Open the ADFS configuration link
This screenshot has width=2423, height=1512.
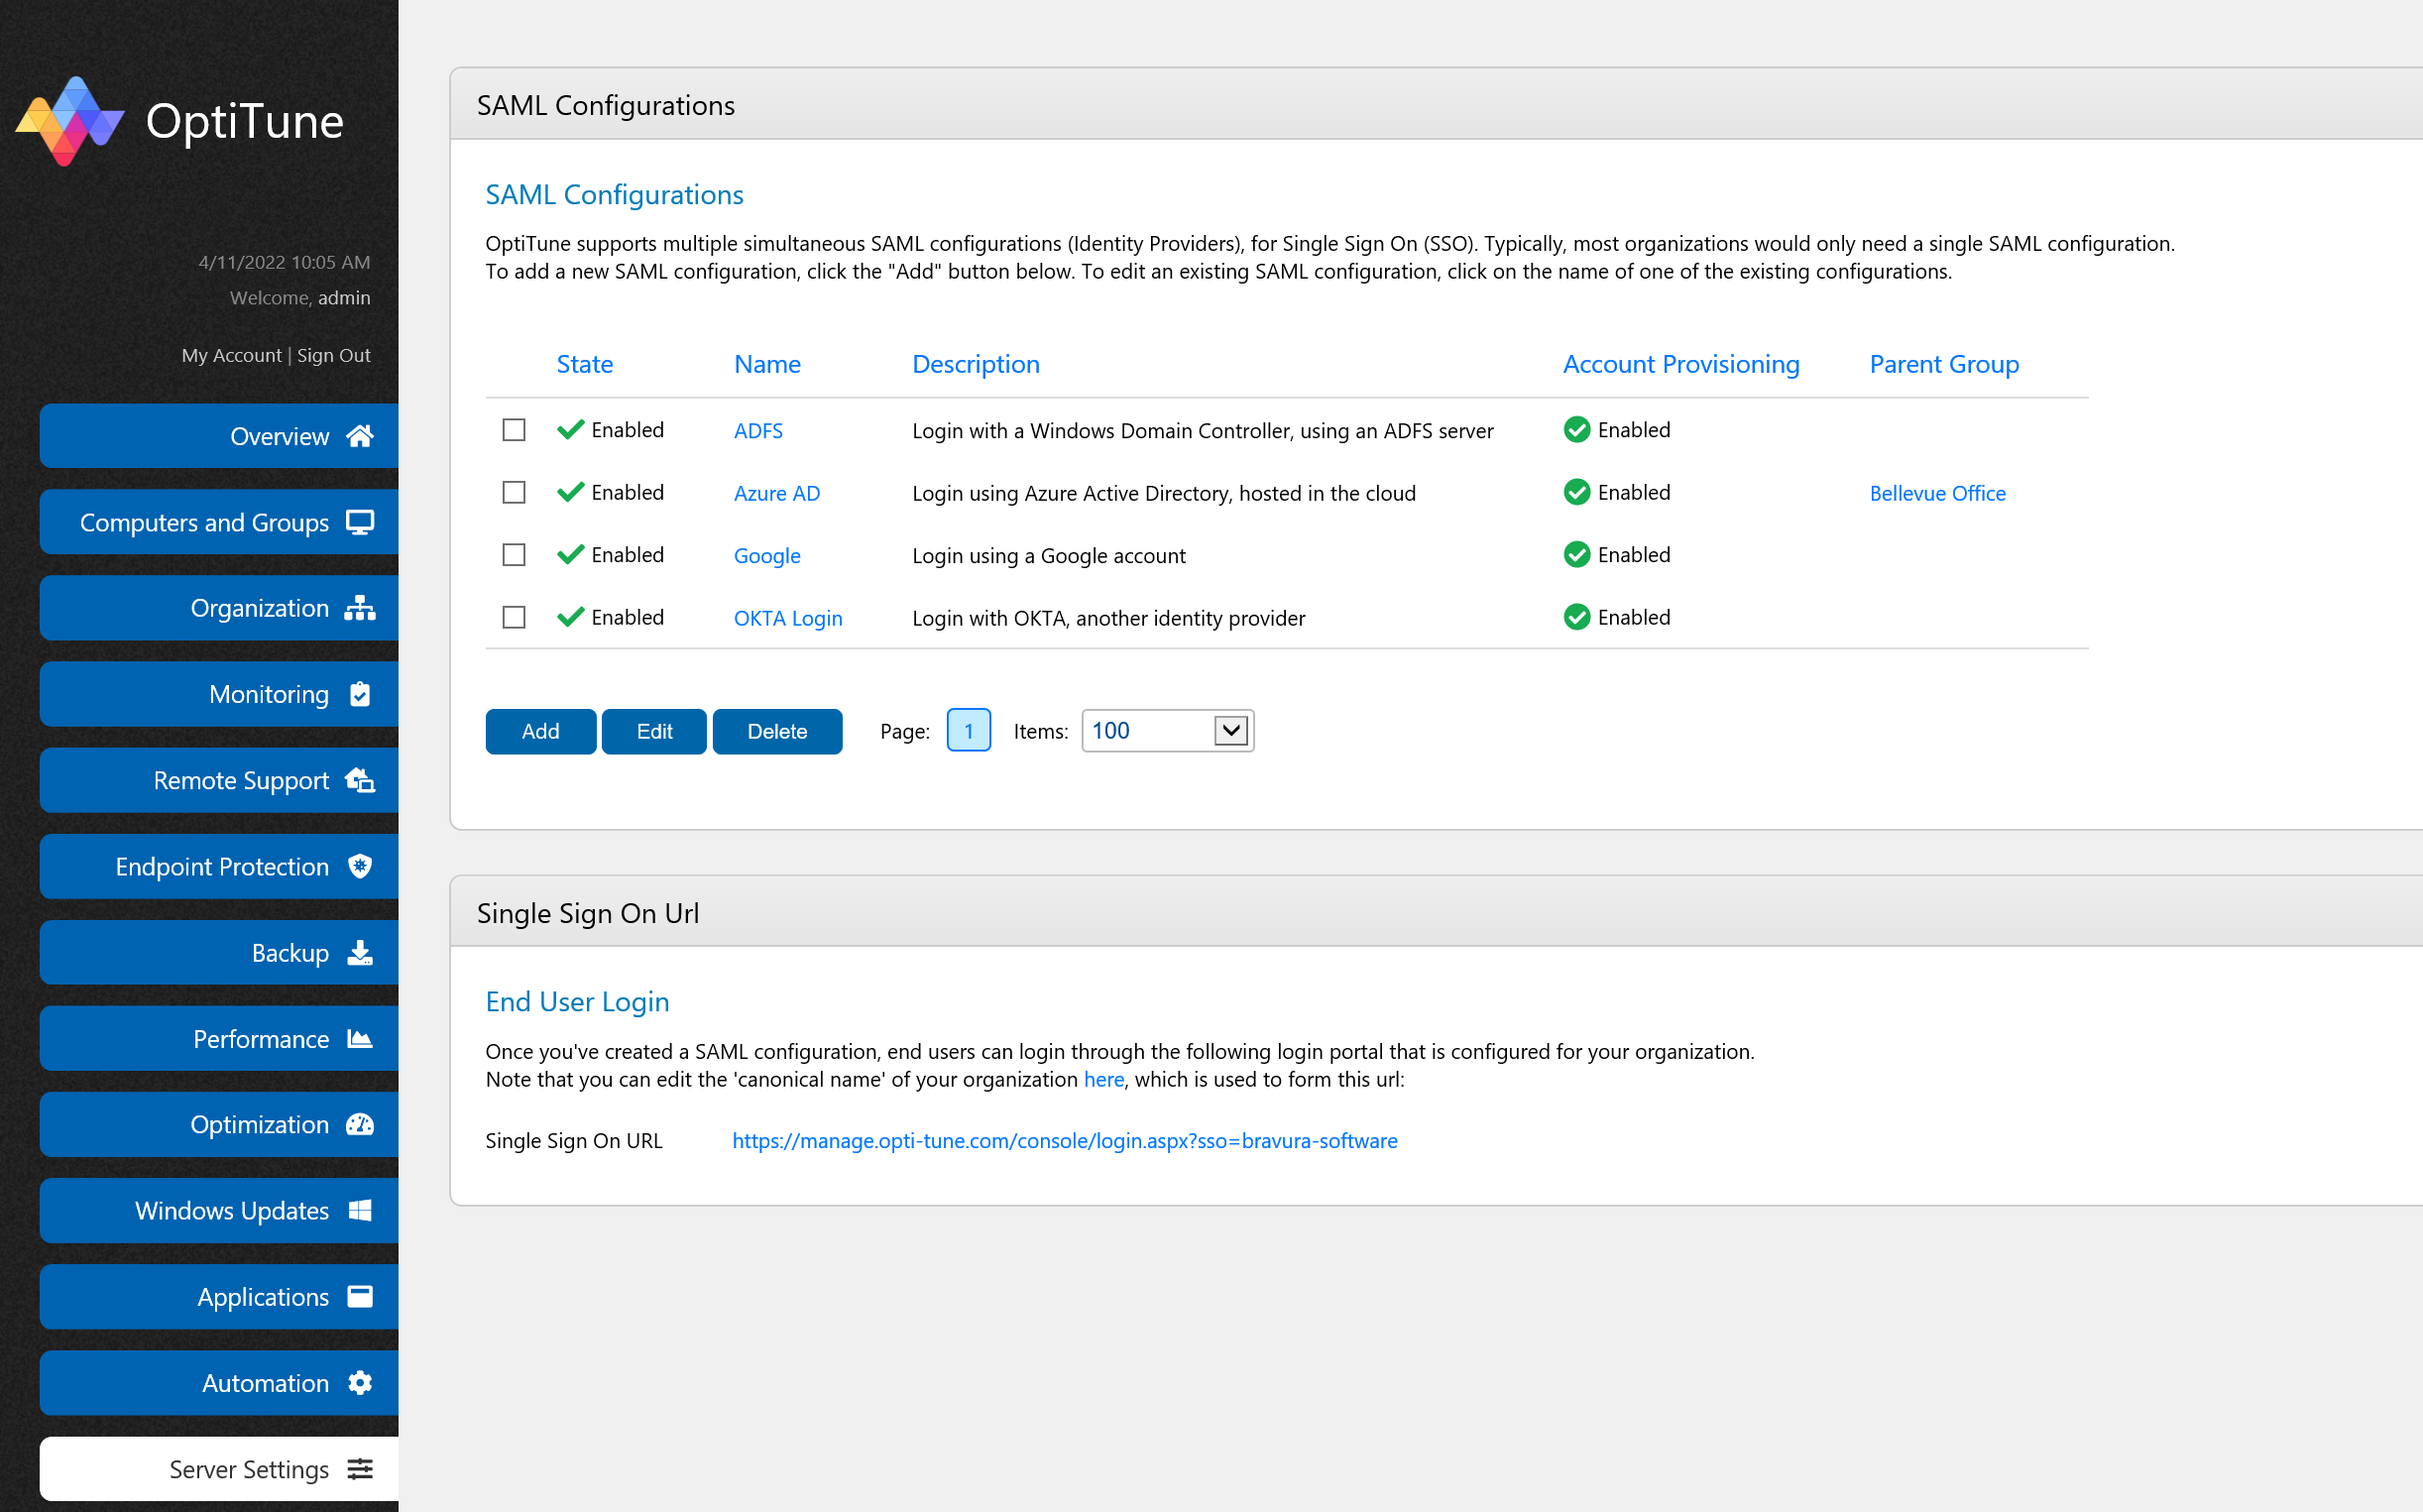758,431
